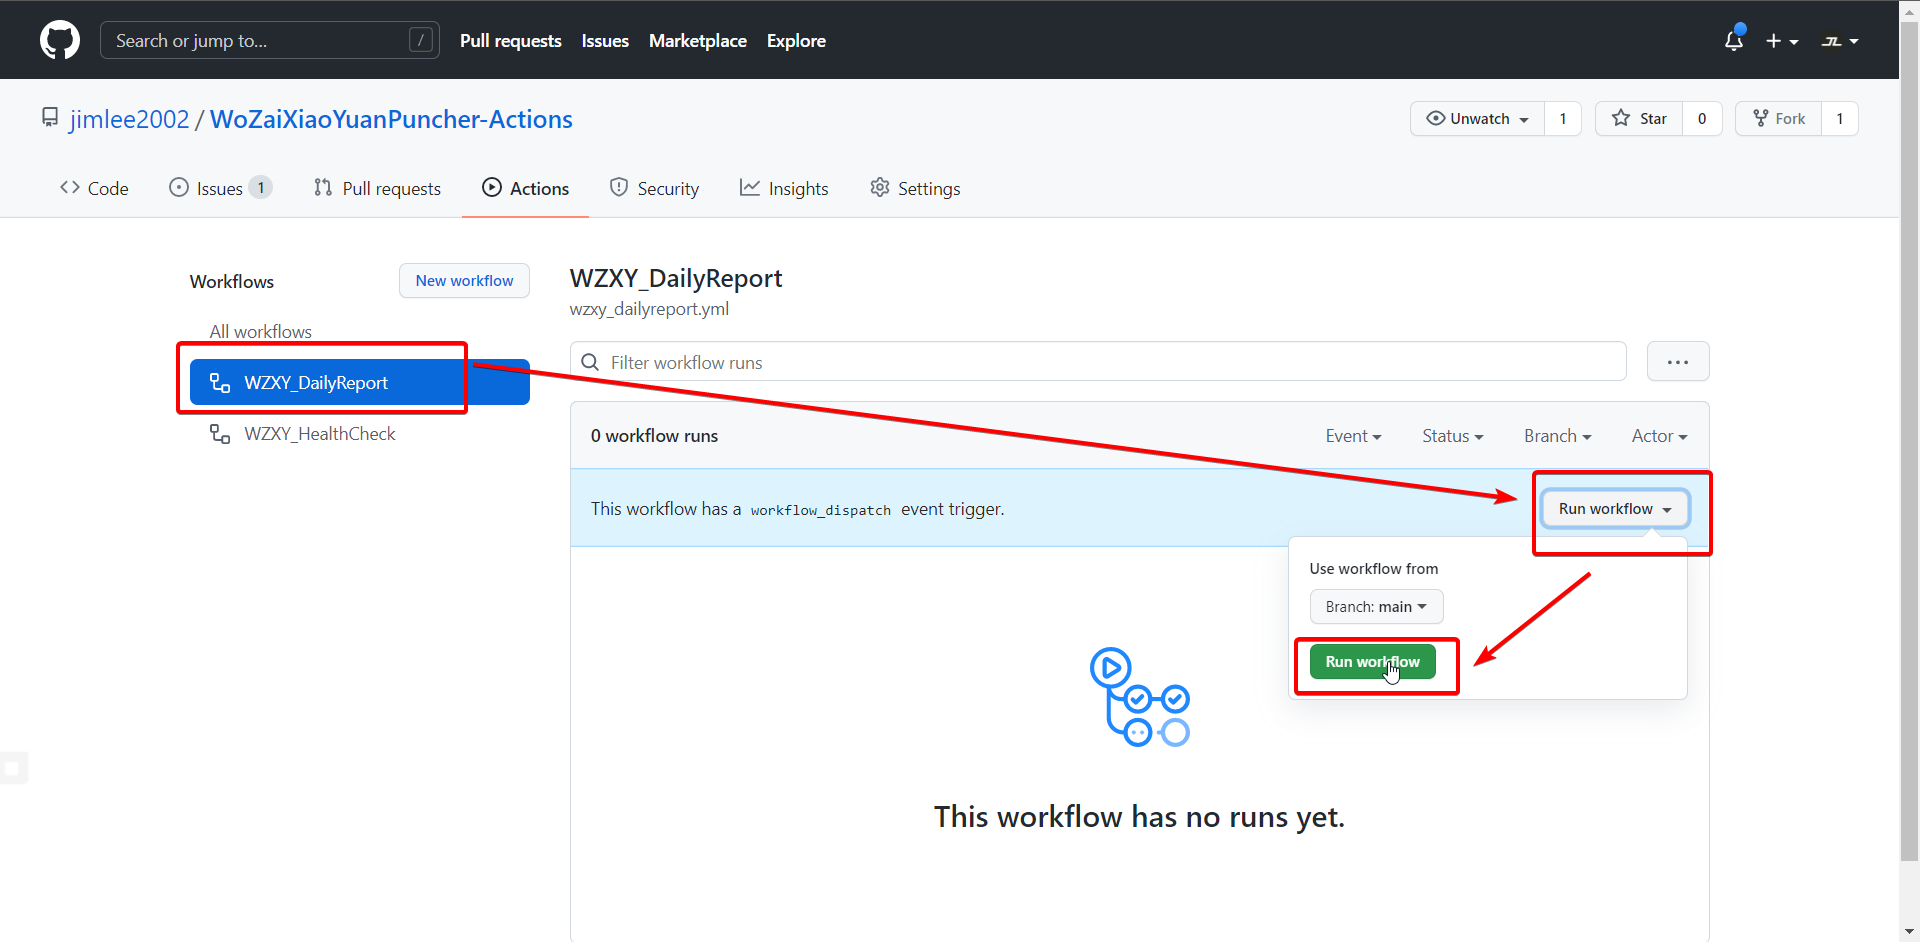Expand the Actor filter dropdown
This screenshot has height=942, width=1920.
click(1660, 436)
